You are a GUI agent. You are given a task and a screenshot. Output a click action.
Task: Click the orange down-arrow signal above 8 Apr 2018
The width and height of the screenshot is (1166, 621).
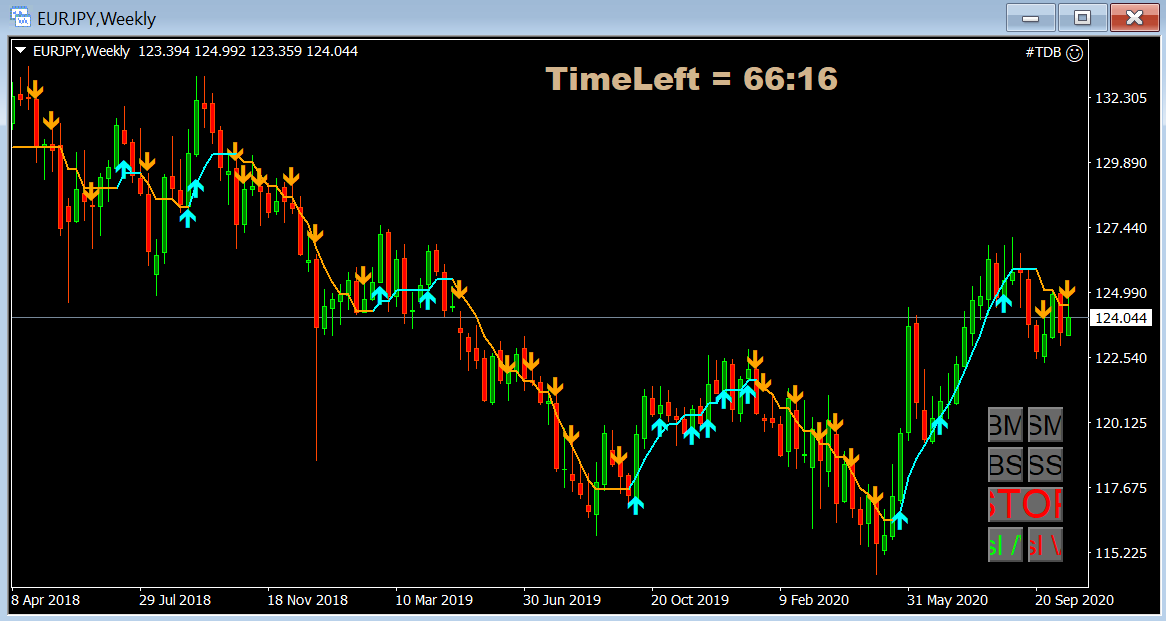click(x=36, y=87)
